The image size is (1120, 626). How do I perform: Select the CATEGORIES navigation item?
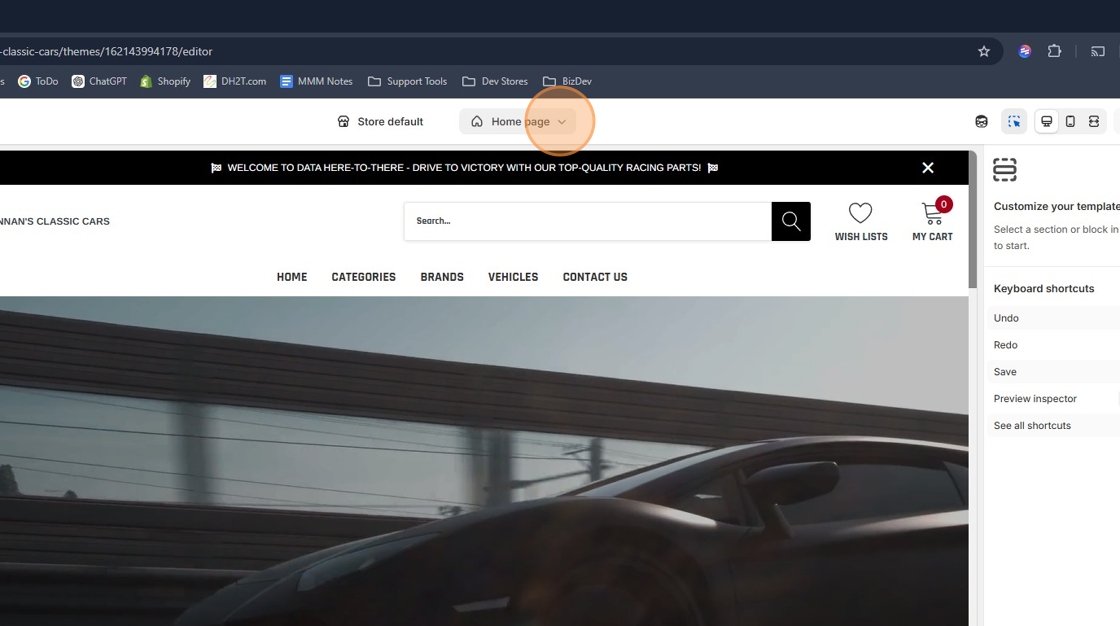click(x=364, y=277)
